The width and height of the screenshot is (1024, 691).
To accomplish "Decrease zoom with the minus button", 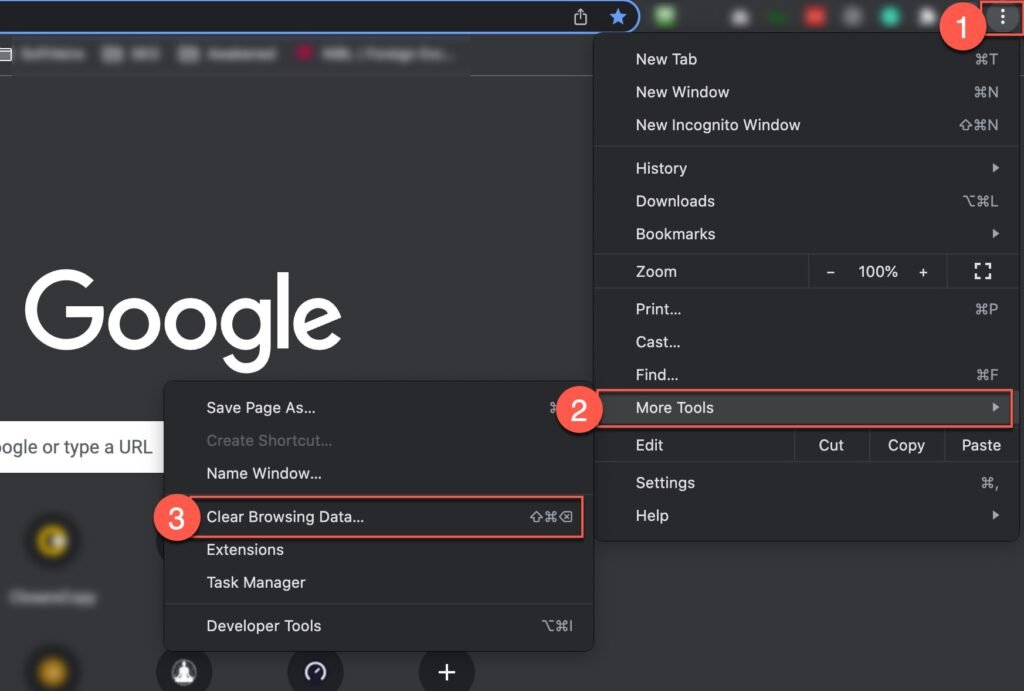I will click(830, 272).
